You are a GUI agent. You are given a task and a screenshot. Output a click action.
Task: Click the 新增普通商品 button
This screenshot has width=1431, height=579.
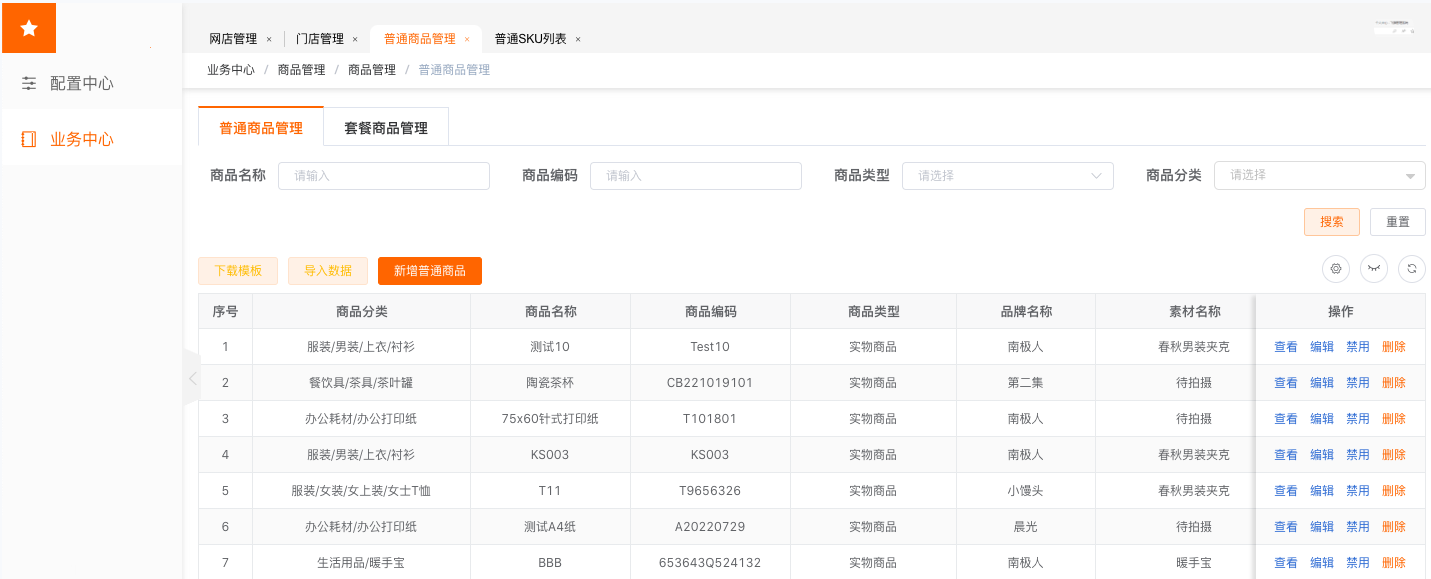429,271
